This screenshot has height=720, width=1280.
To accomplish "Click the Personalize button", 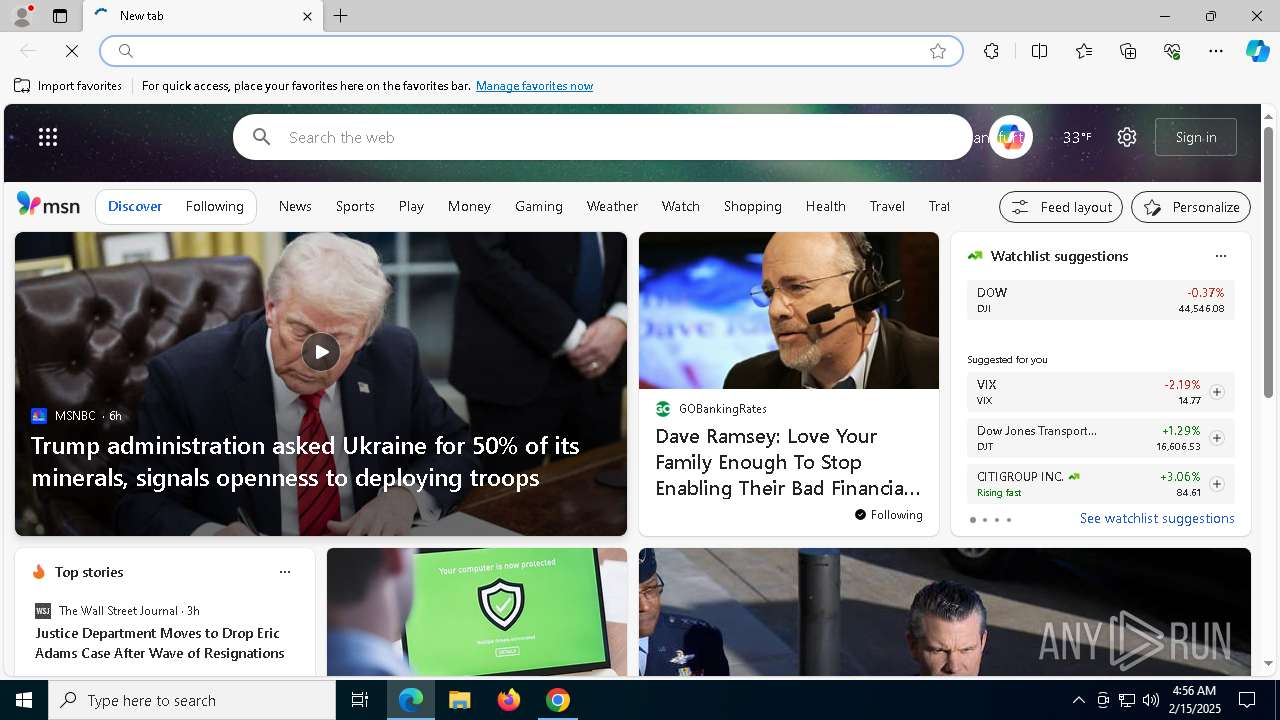I will (1191, 207).
